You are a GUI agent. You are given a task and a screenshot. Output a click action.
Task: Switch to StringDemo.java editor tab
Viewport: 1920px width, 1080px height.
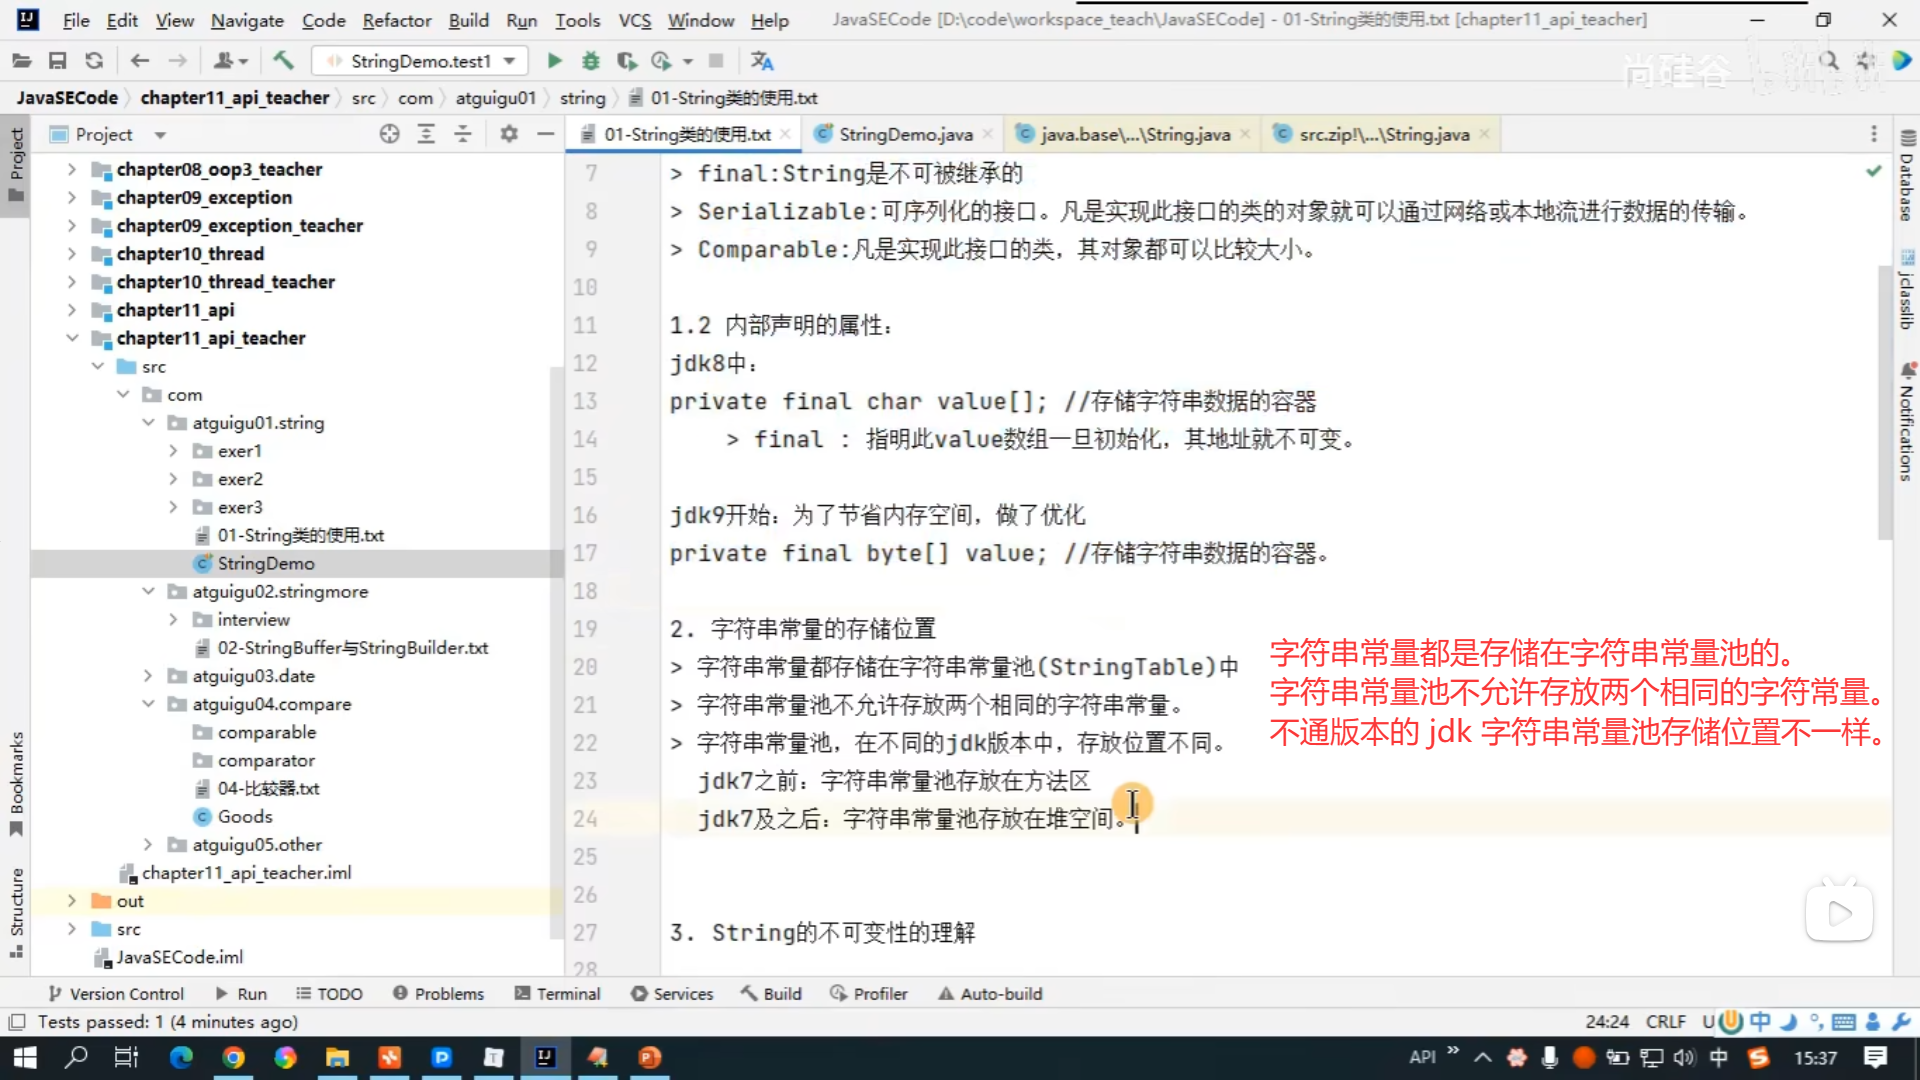904,134
